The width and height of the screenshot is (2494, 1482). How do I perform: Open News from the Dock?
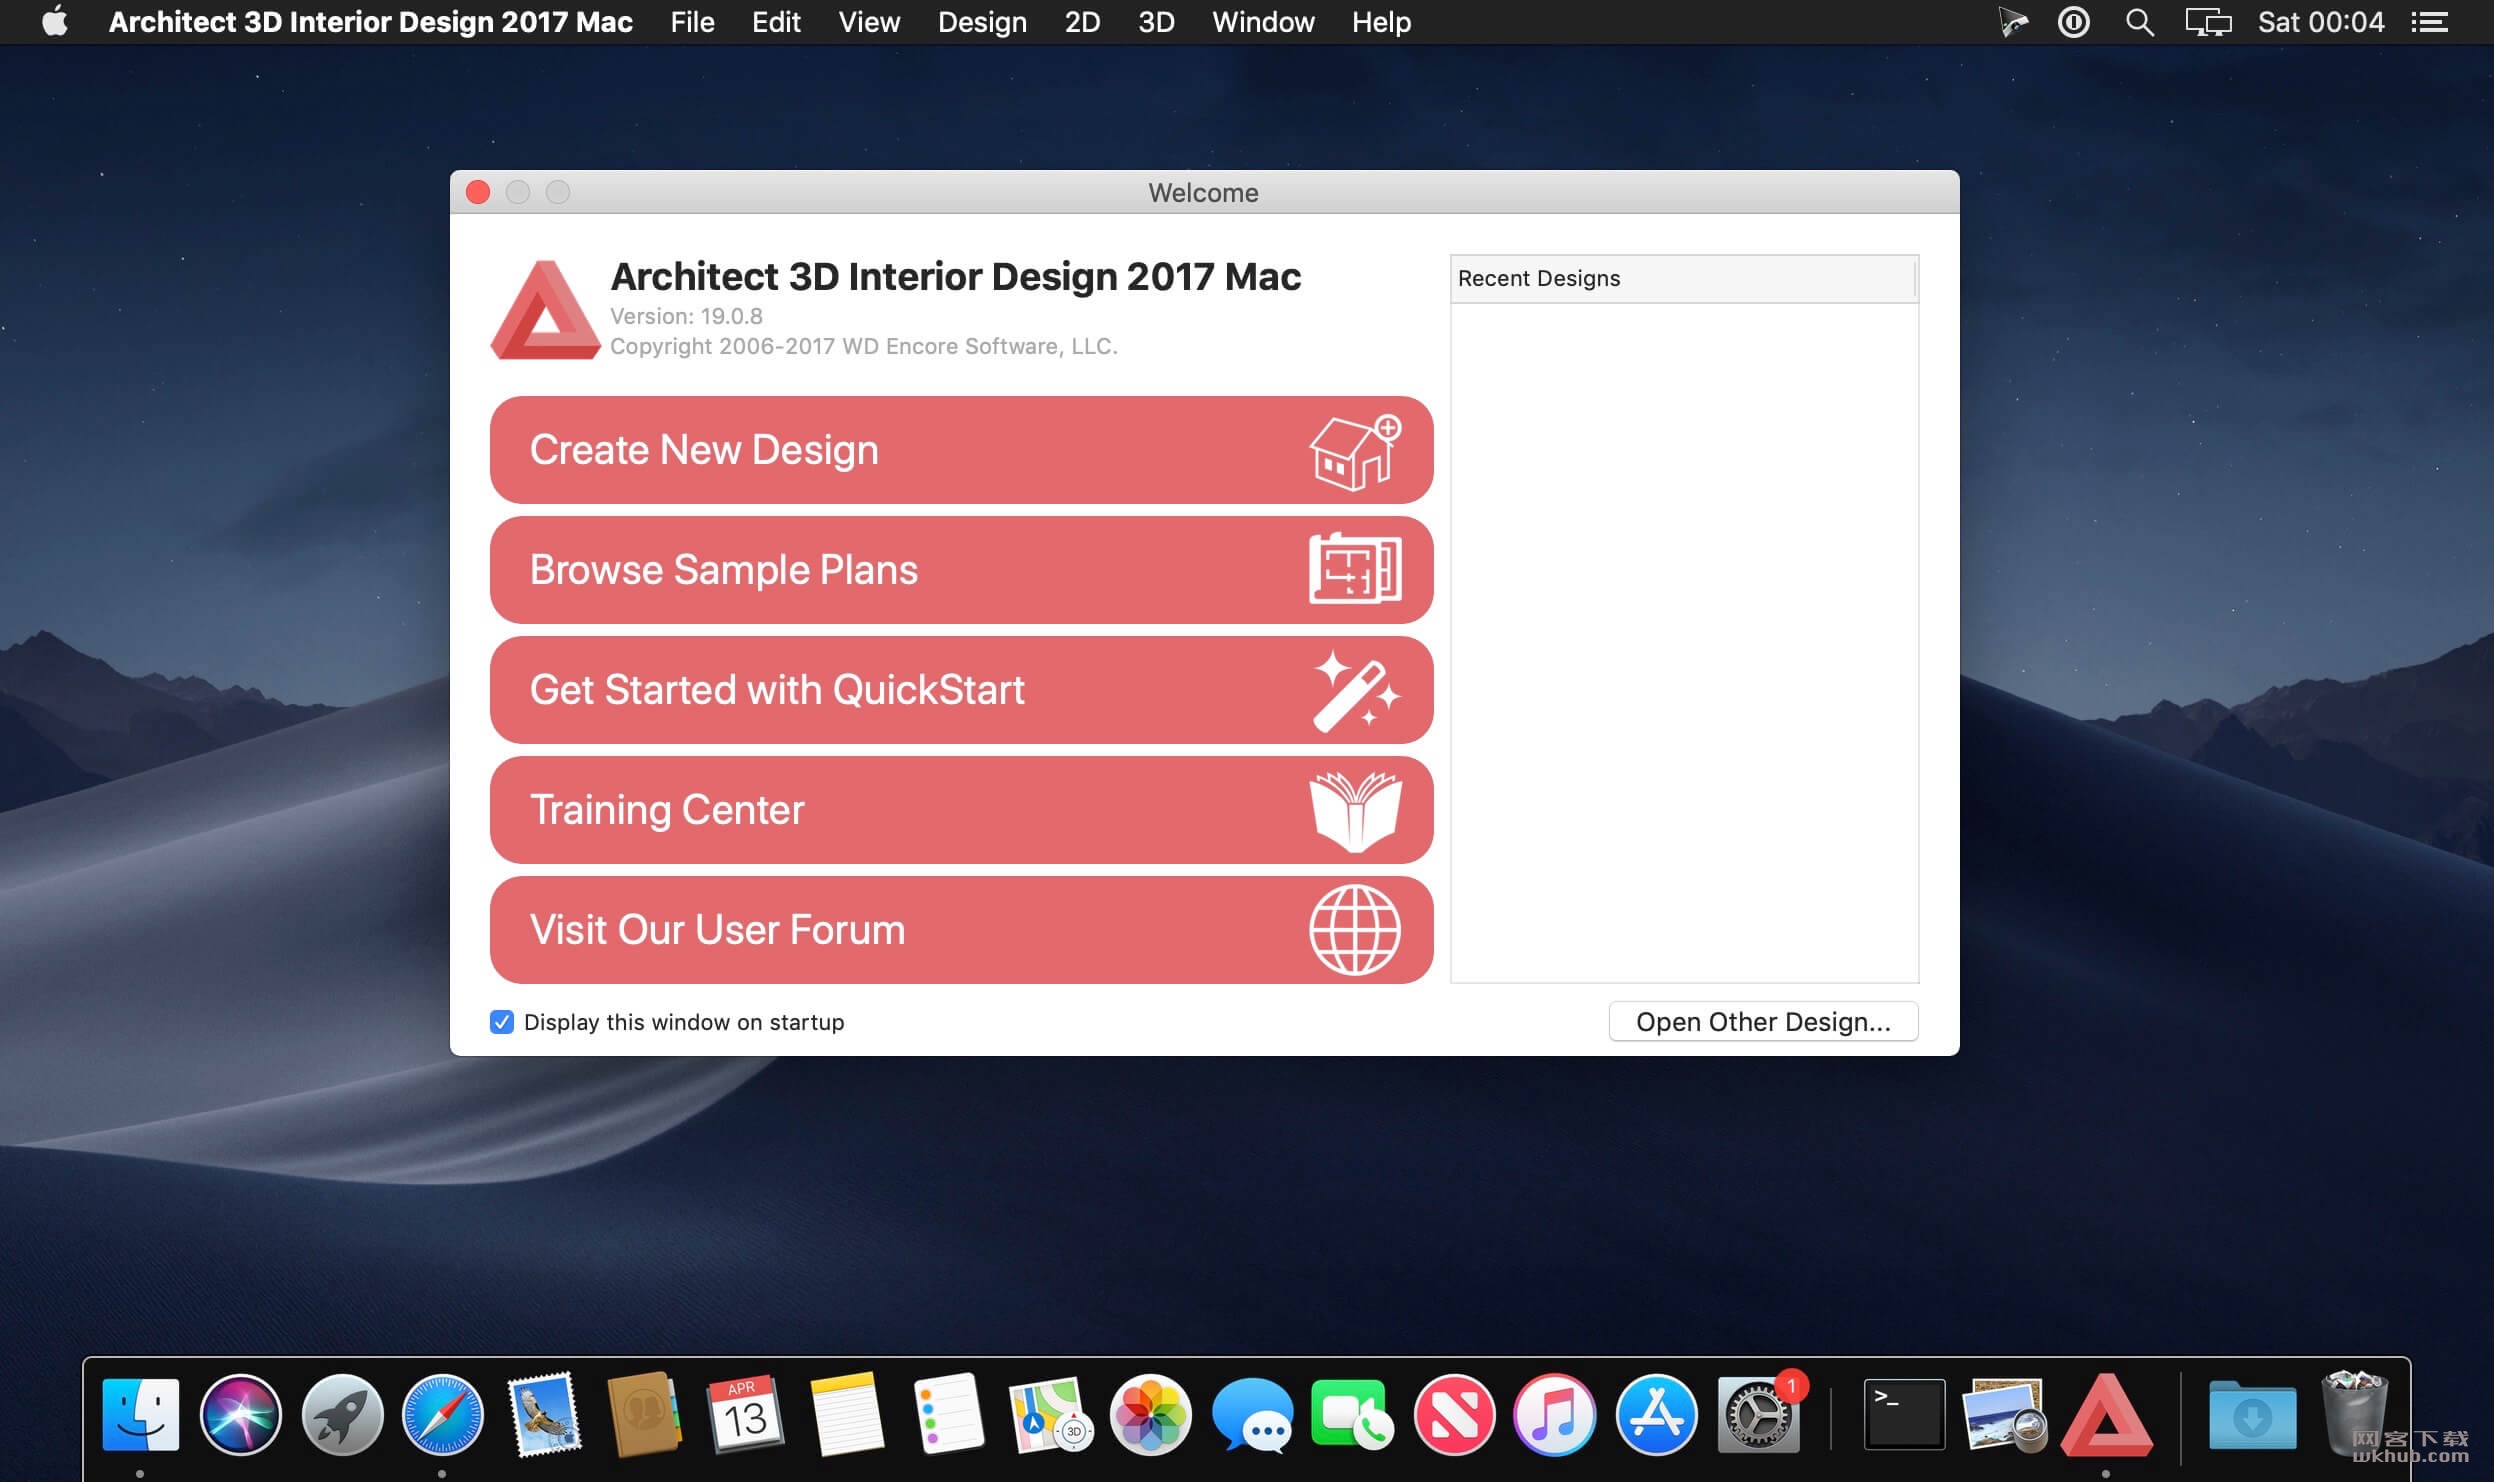point(1454,1414)
